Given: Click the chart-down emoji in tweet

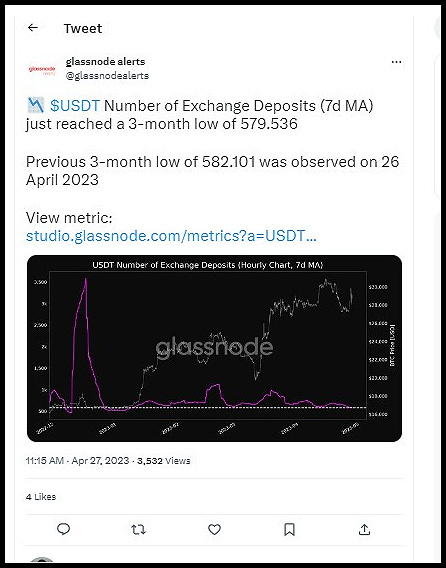Looking at the screenshot, I should (36, 105).
